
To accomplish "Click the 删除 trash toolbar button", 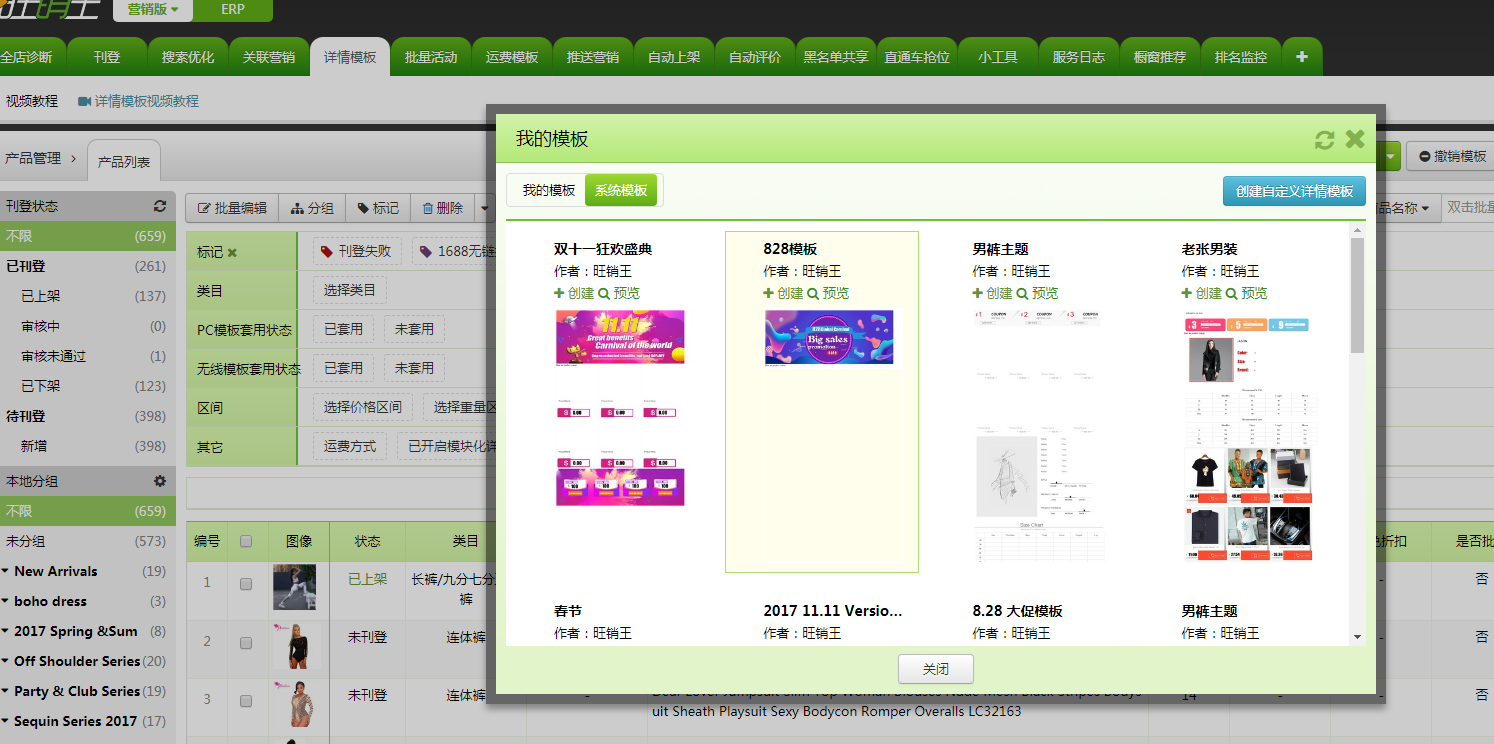I will pos(442,208).
